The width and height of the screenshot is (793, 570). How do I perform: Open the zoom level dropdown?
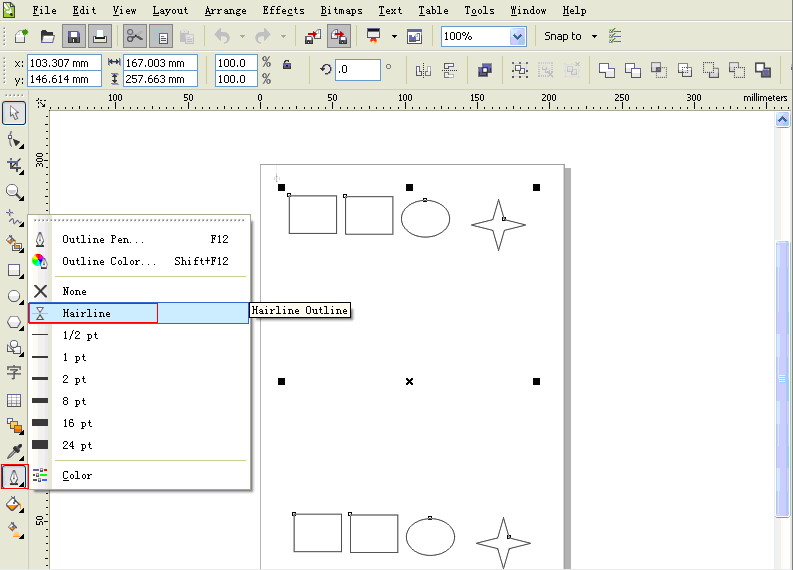pos(517,36)
